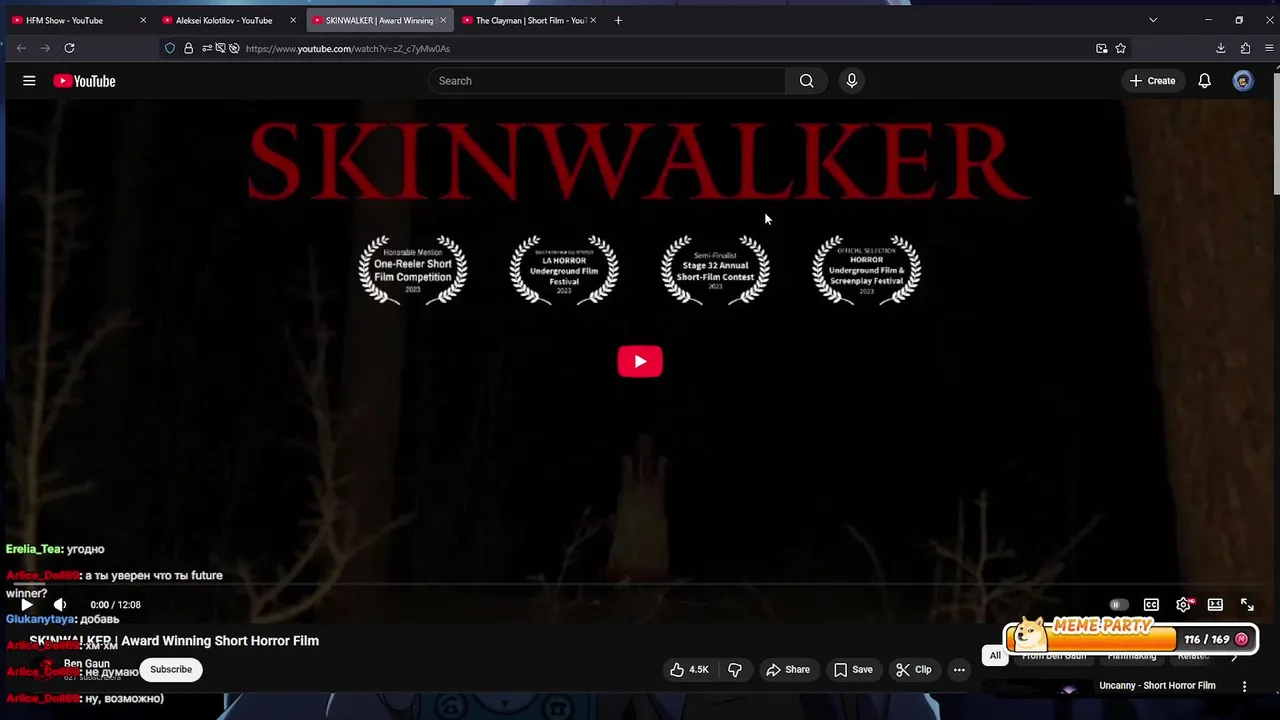Click the SKINWALKER video title

pyautogui.click(x=174, y=641)
